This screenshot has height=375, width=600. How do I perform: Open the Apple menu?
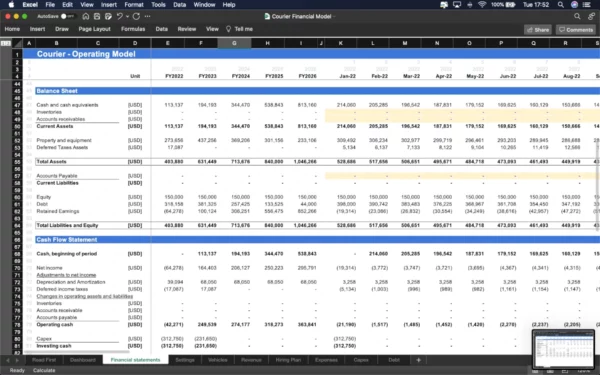click(11, 5)
